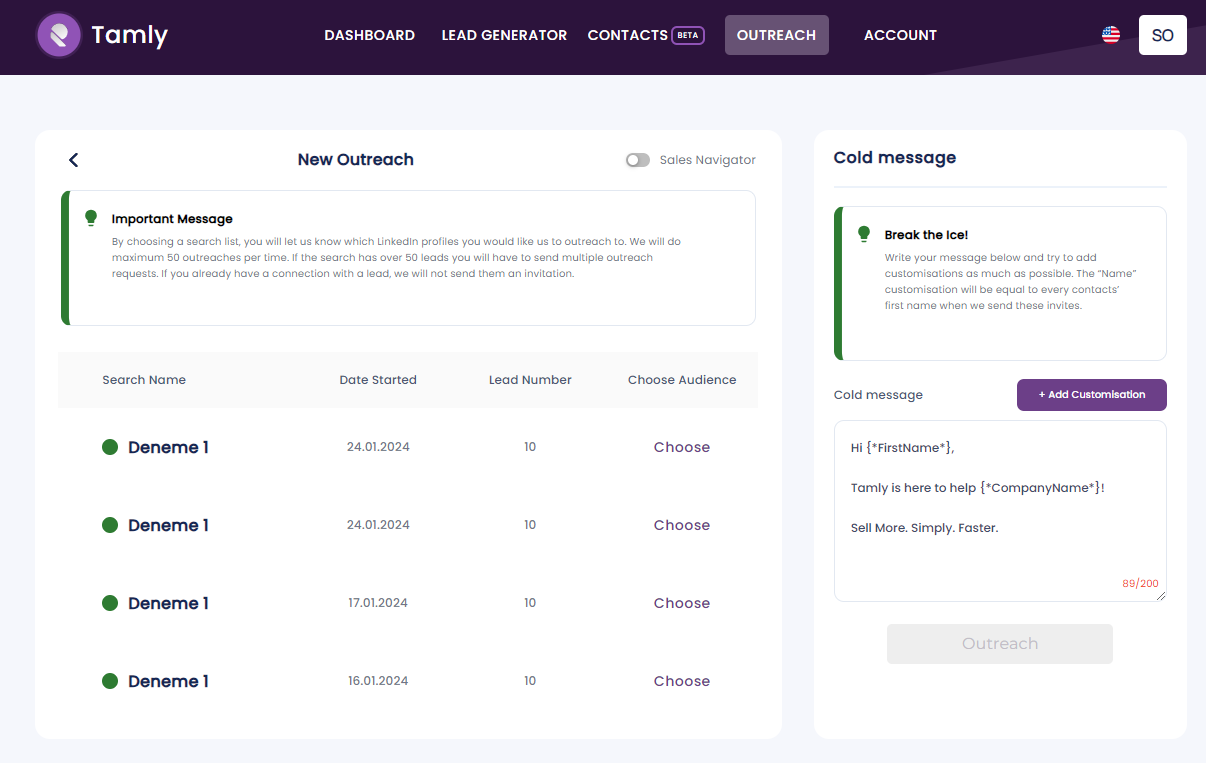Screen dimensions: 1206x763
Task: Click the New Outreach heading
Action: coord(356,160)
